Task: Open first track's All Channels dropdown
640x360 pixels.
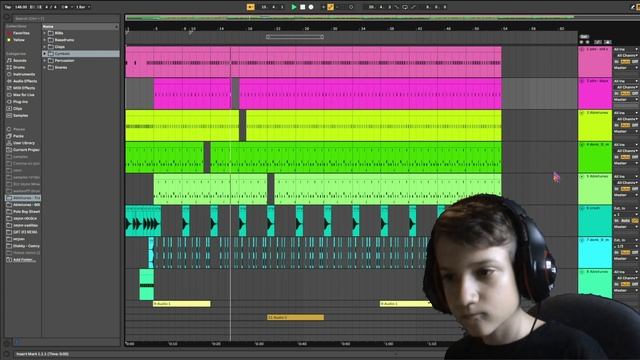Action: coord(626,55)
